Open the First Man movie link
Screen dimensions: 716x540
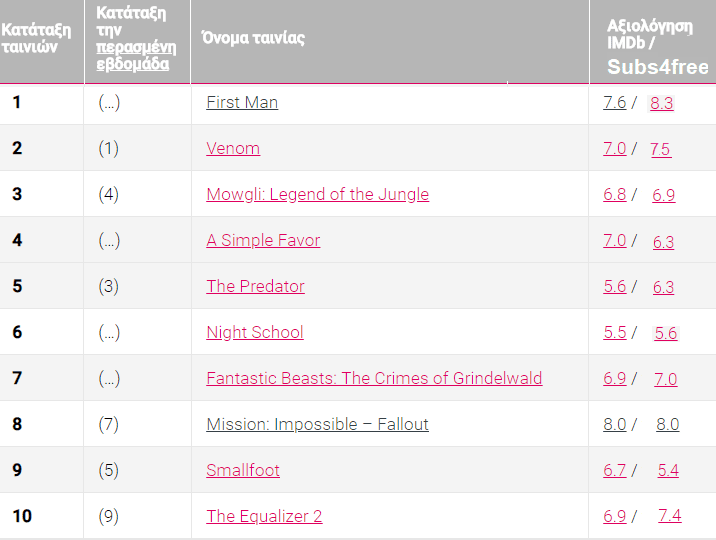pos(242,102)
